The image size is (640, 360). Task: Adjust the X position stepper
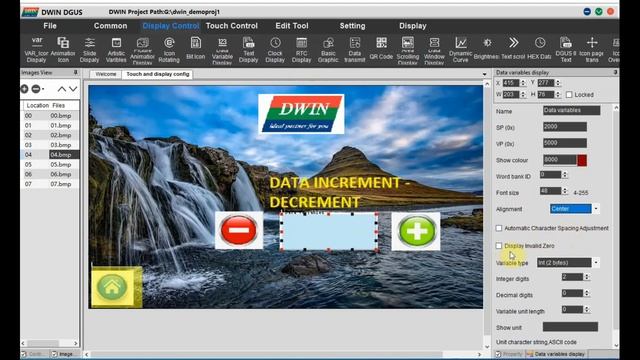[523, 83]
